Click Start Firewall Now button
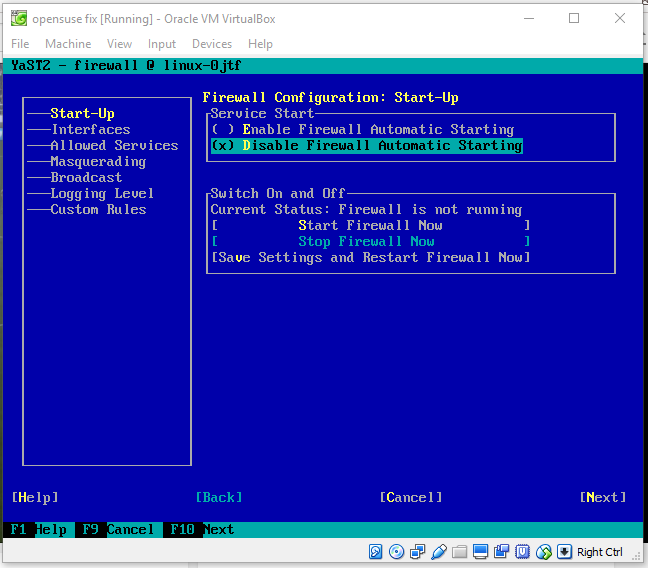 pyautogui.click(x=370, y=226)
